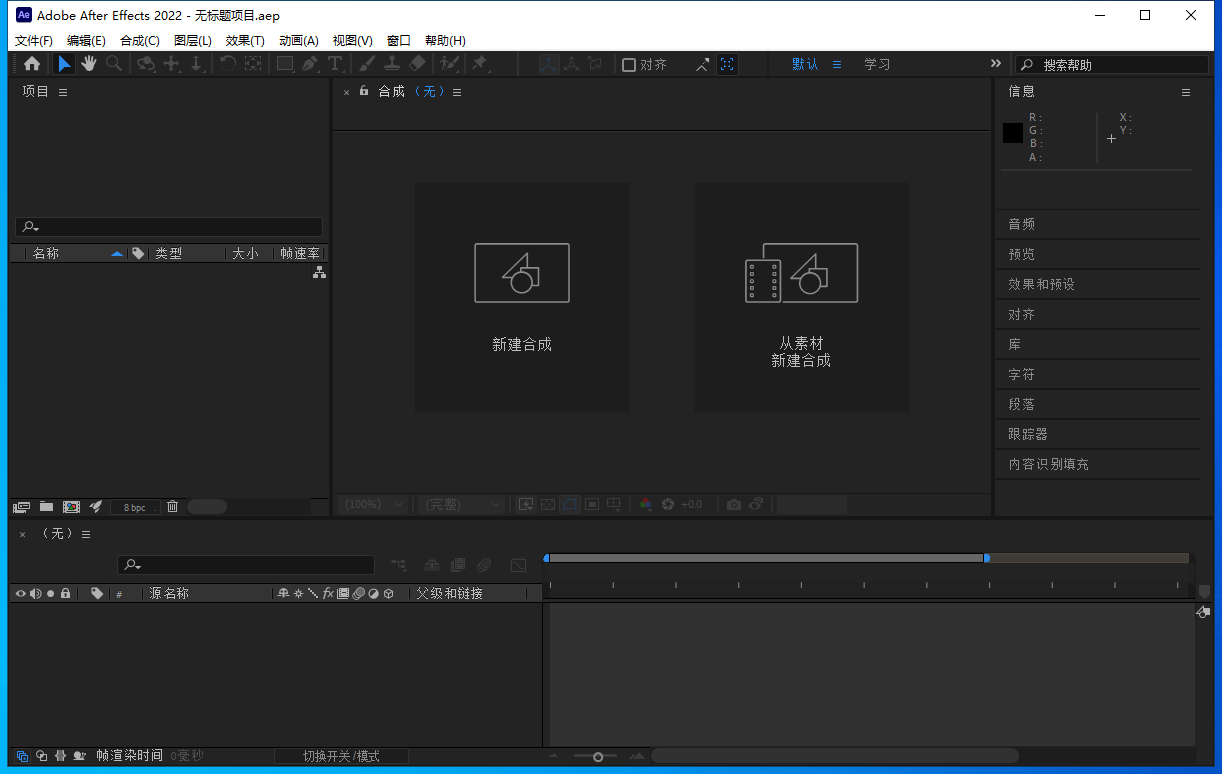This screenshot has height=774, width=1222.
Task: Select the Clone Stamp tool
Action: 393,64
